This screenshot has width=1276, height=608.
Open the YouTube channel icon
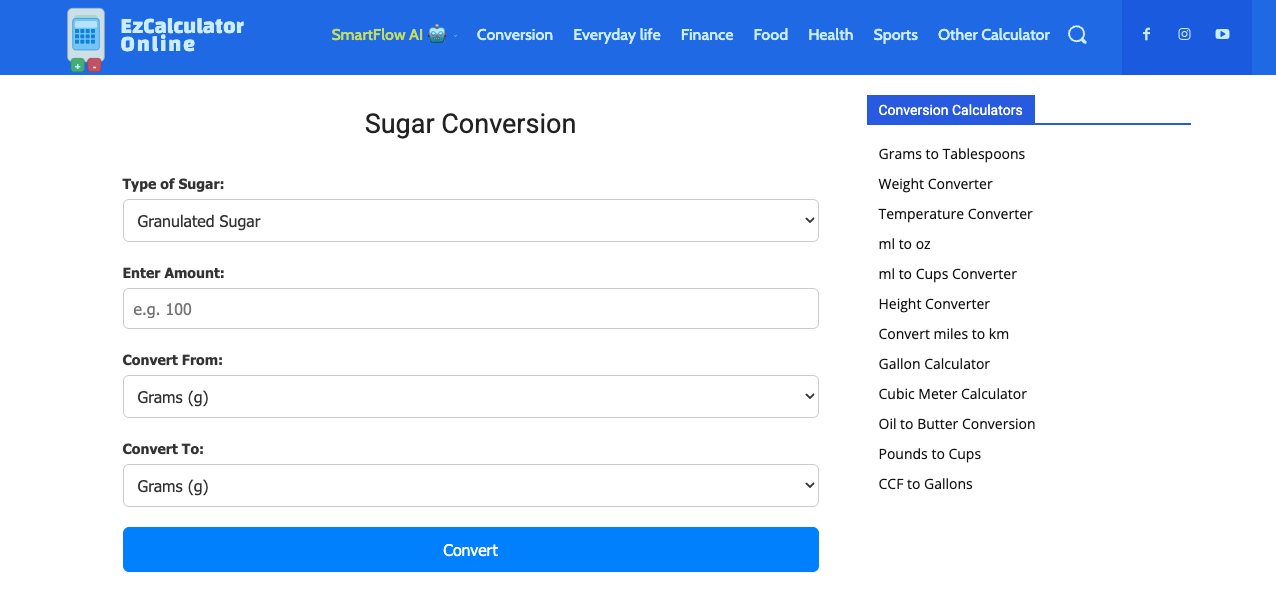[x=1222, y=35]
